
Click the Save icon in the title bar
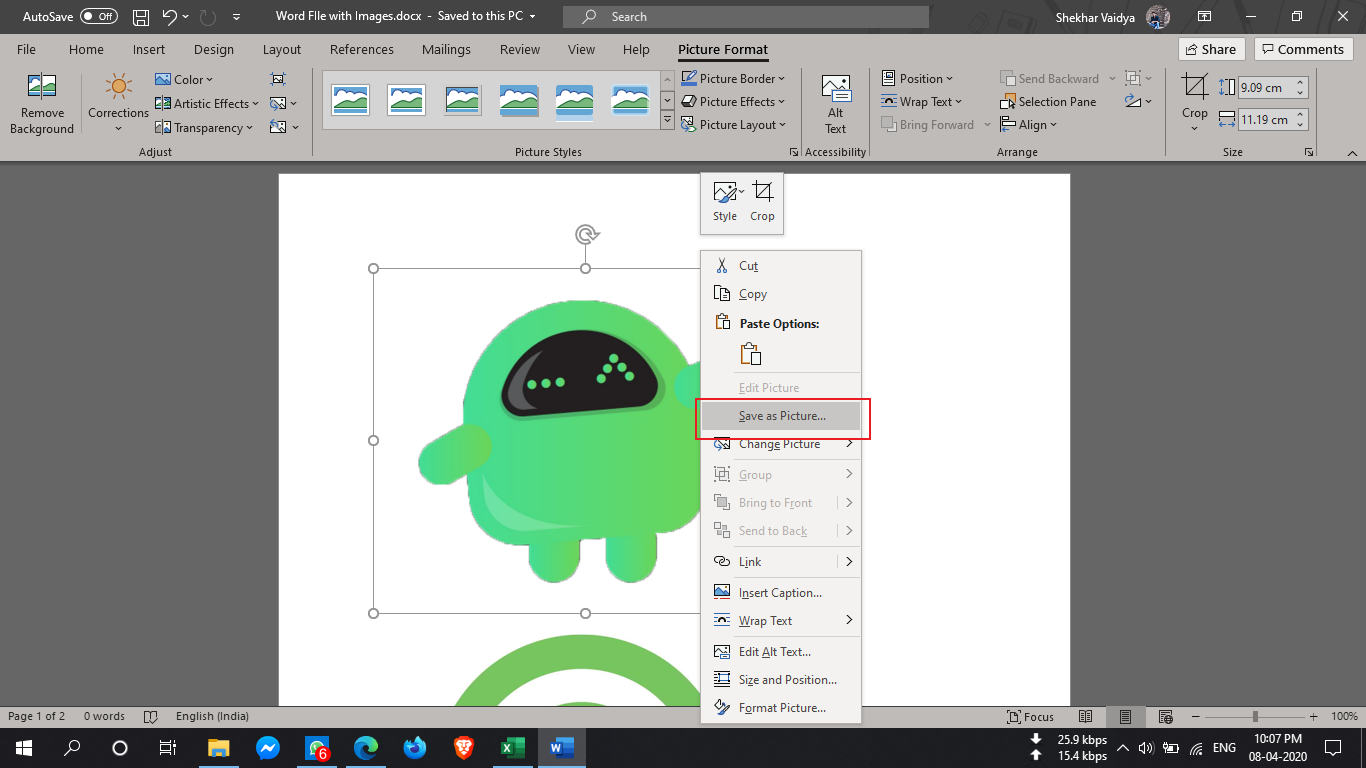141,17
